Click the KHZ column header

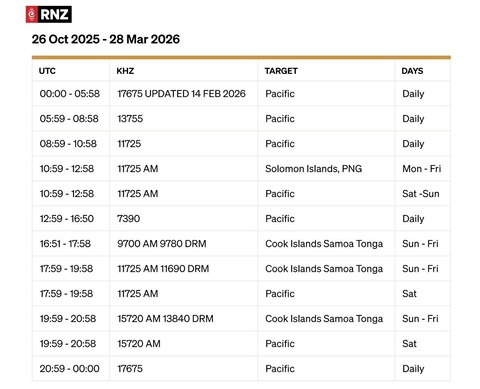click(125, 71)
